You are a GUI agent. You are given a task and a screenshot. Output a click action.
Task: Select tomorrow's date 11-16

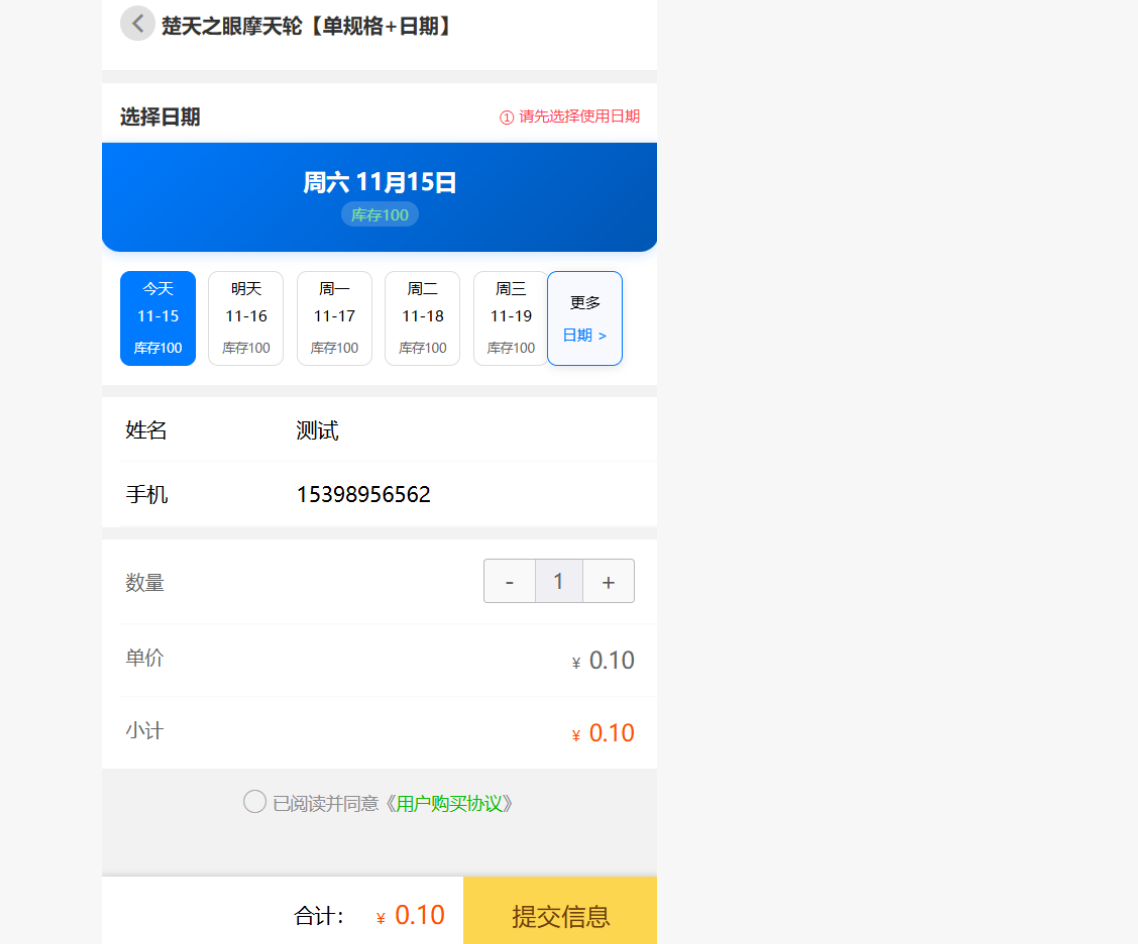coord(246,318)
